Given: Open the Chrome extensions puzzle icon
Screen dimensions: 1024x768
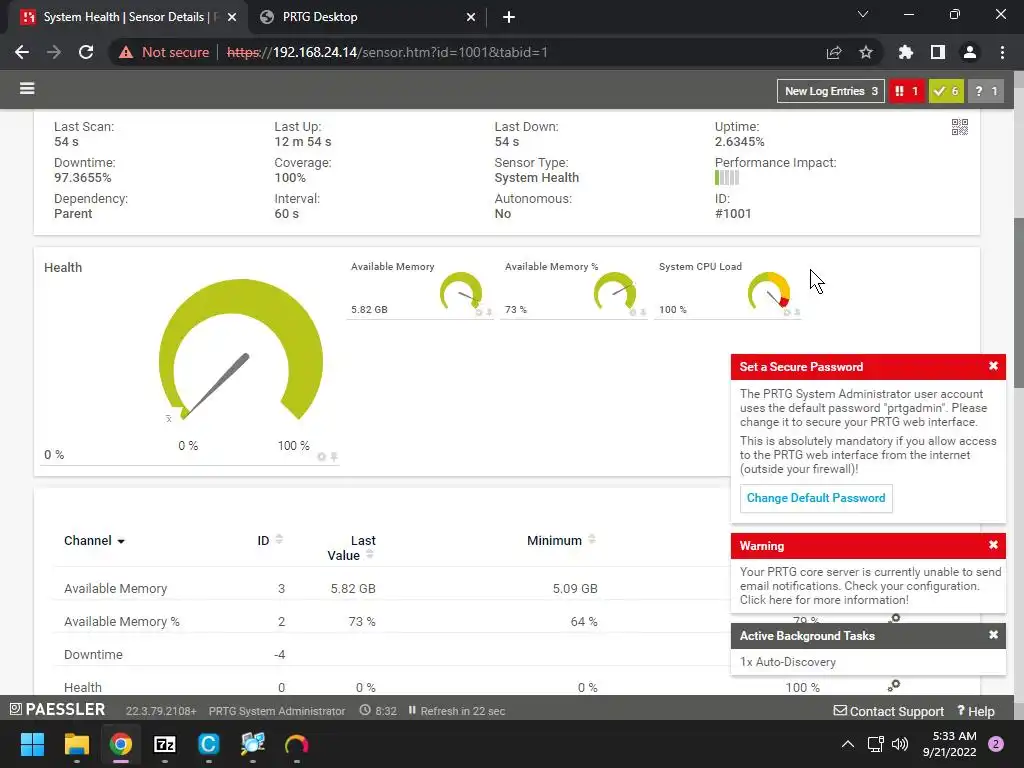Looking at the screenshot, I should [x=906, y=52].
